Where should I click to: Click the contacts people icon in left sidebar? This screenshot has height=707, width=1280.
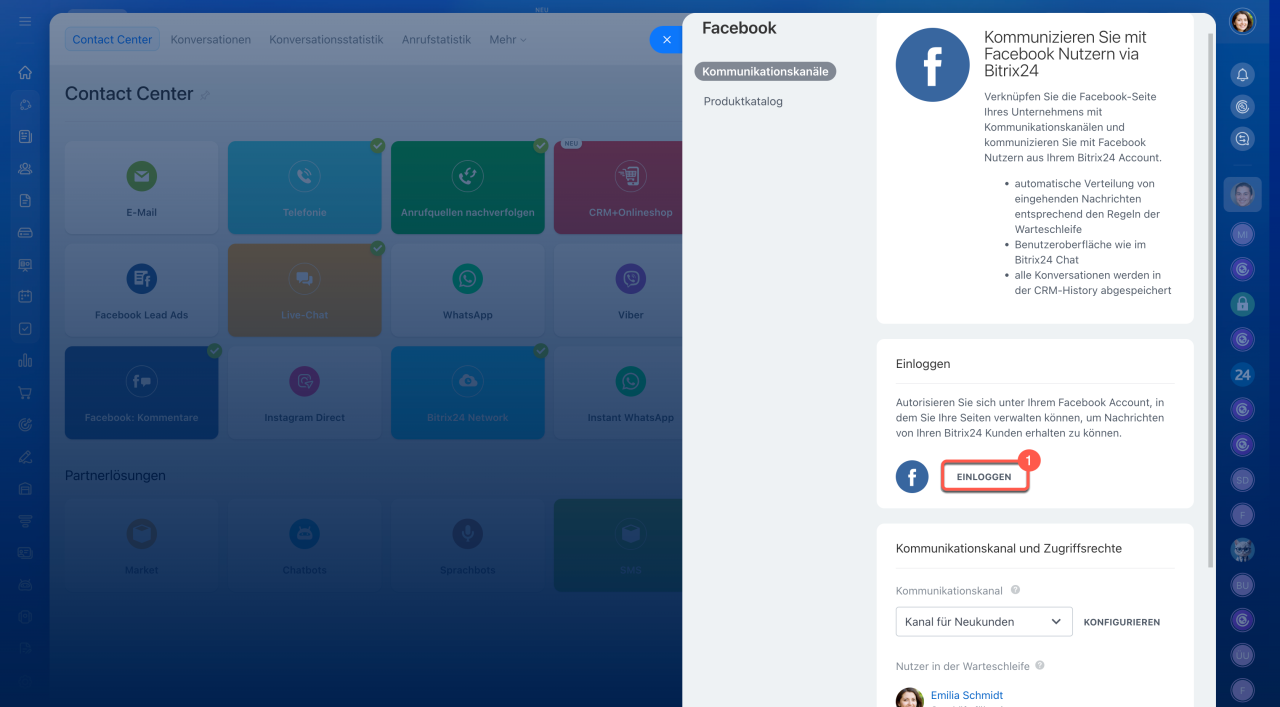pos(25,168)
